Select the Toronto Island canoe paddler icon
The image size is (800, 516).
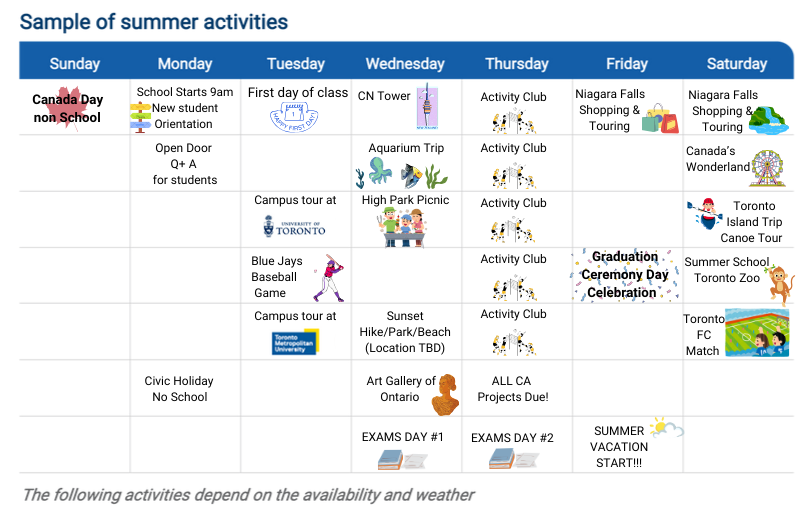pos(706,213)
